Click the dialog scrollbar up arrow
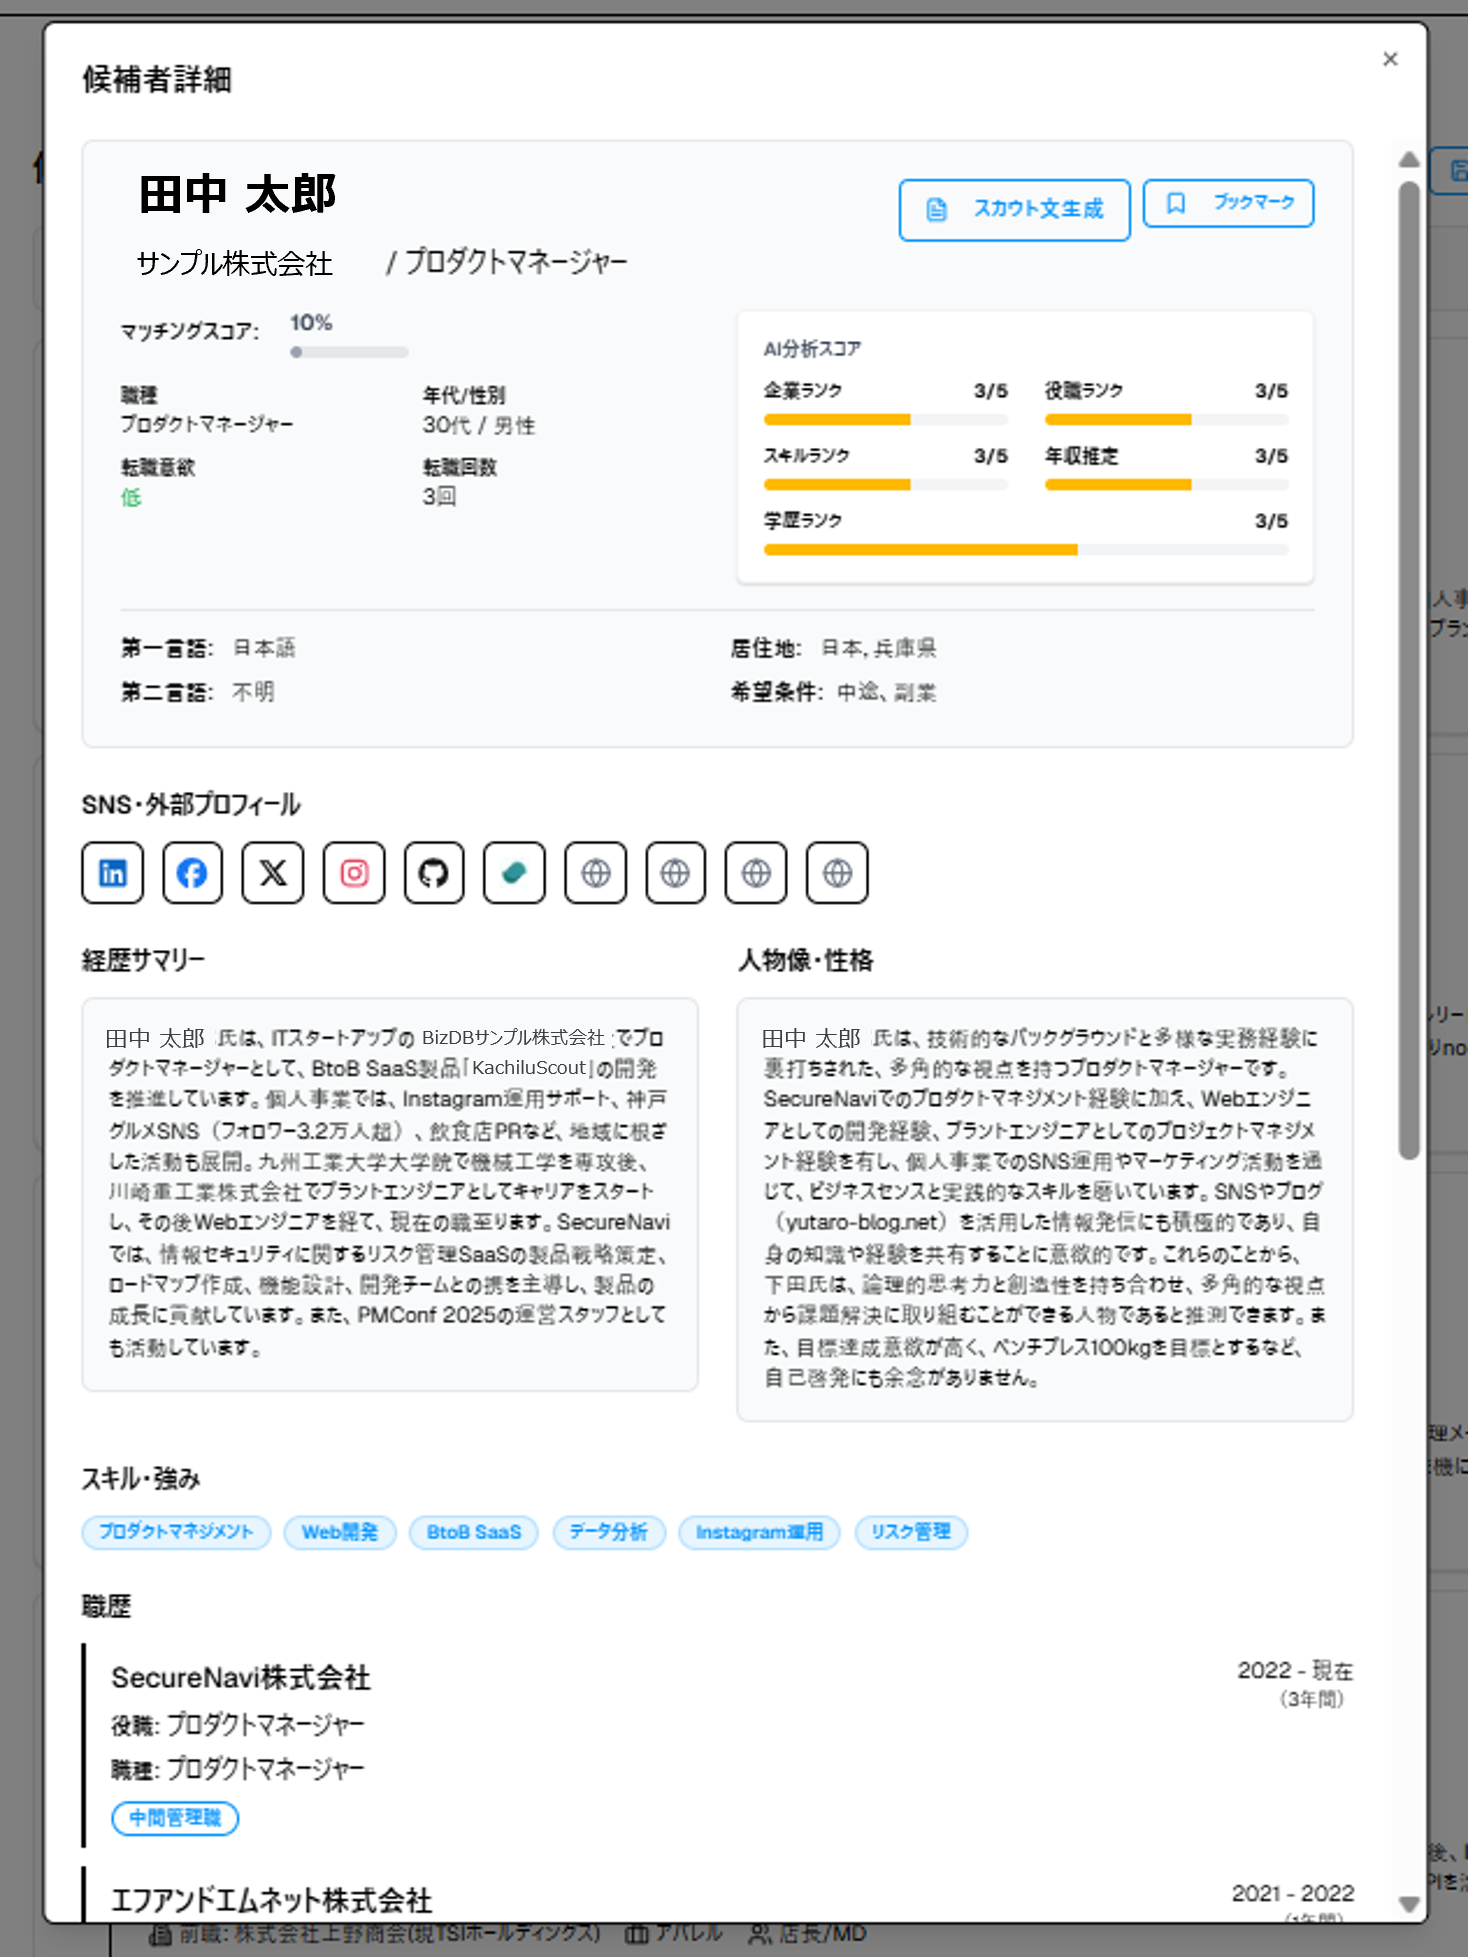Image resolution: width=1468 pixels, height=1957 pixels. coord(1409,159)
